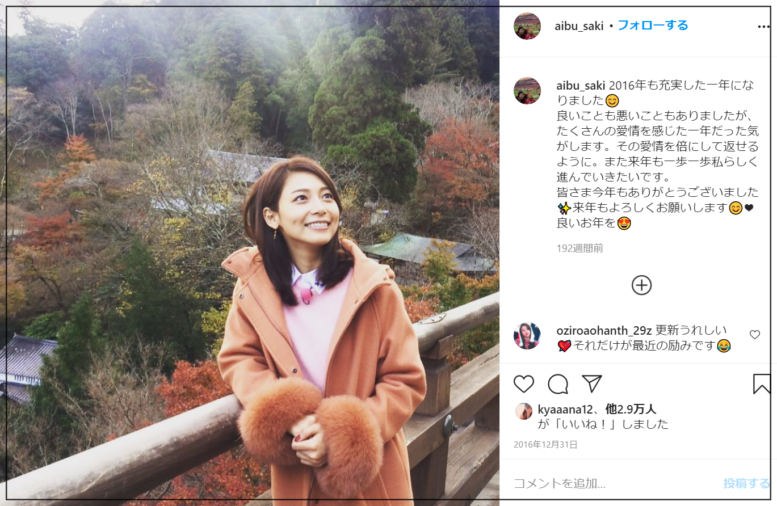This screenshot has width=777, height=506.
Task: Follow aibu_saki with the フォローする link
Action: coord(653,25)
